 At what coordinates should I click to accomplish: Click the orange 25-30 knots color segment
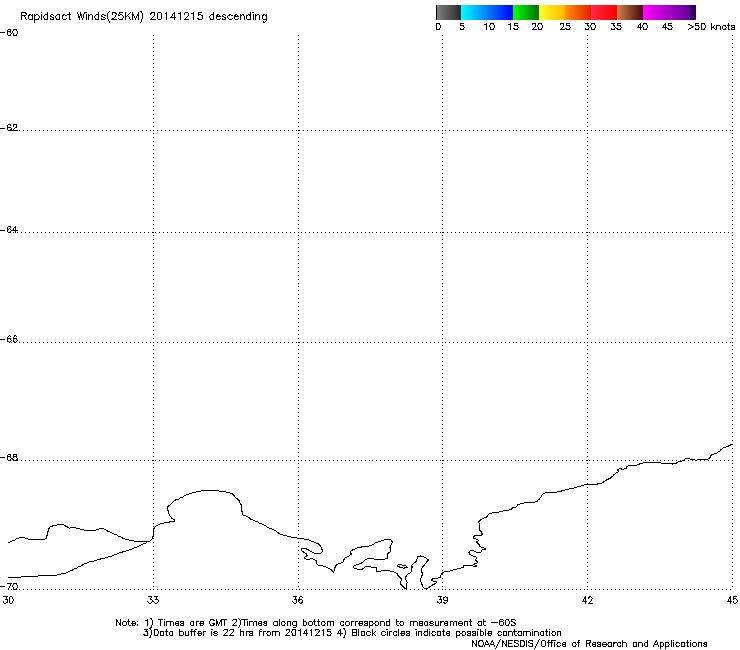578,12
